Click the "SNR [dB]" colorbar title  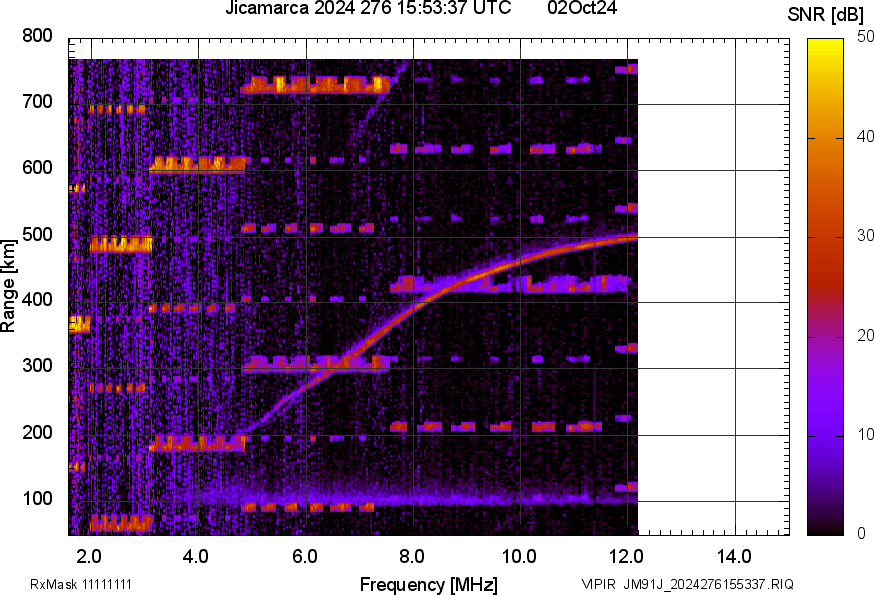pyautogui.click(x=826, y=15)
